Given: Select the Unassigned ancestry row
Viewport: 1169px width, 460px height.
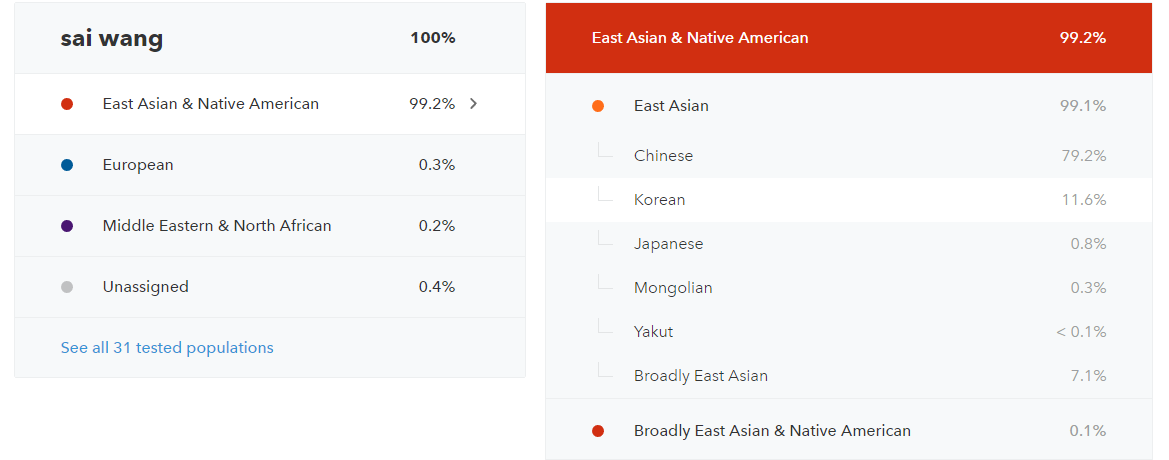Looking at the screenshot, I should pyautogui.click(x=270, y=287).
